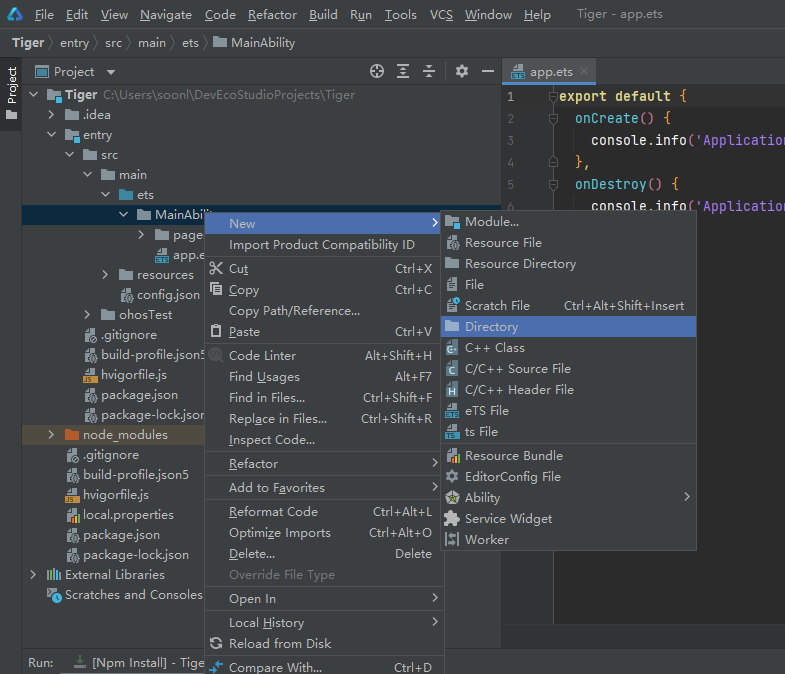Click the DevEco Studio logo icon
The height and width of the screenshot is (674, 785).
pyautogui.click(x=15, y=14)
